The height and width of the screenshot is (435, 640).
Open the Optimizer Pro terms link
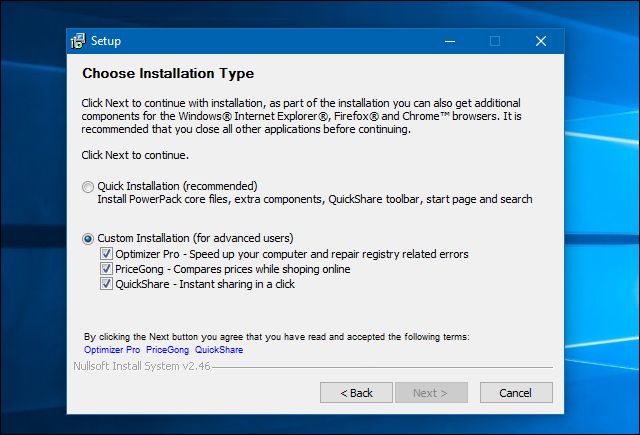pyautogui.click(x=112, y=350)
